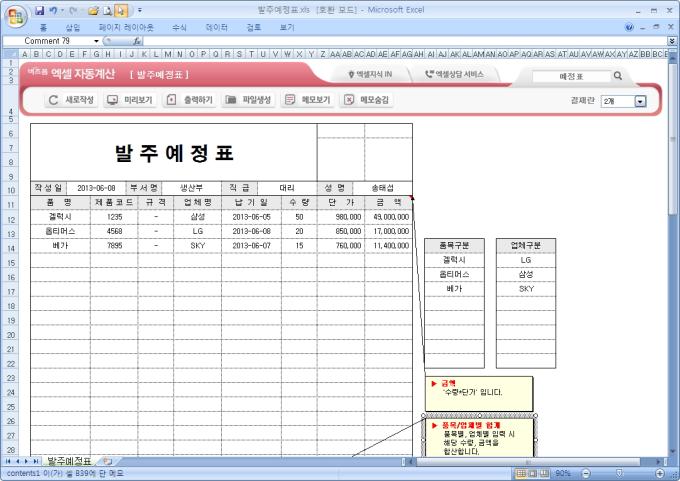Go to first sheet navigation arrow
This screenshot has width=680, height=481.
8,461
